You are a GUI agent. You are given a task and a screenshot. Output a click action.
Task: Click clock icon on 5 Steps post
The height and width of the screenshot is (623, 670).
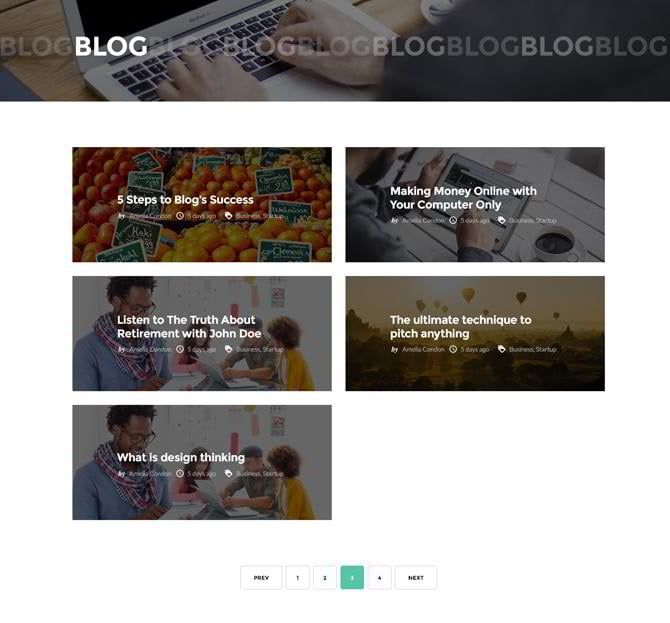click(x=180, y=216)
